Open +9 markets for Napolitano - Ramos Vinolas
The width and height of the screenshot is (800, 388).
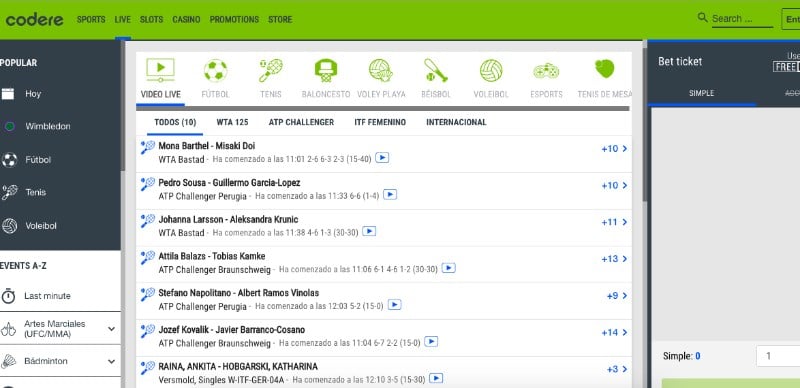[x=617, y=296]
